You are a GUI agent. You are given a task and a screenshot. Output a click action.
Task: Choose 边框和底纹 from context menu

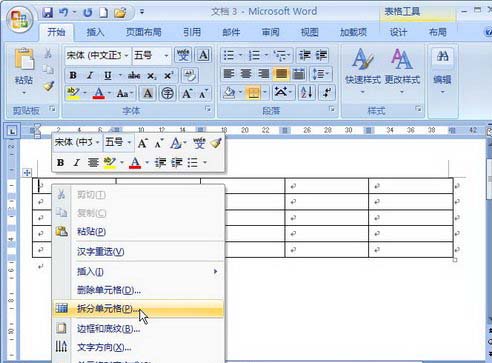pos(138,329)
